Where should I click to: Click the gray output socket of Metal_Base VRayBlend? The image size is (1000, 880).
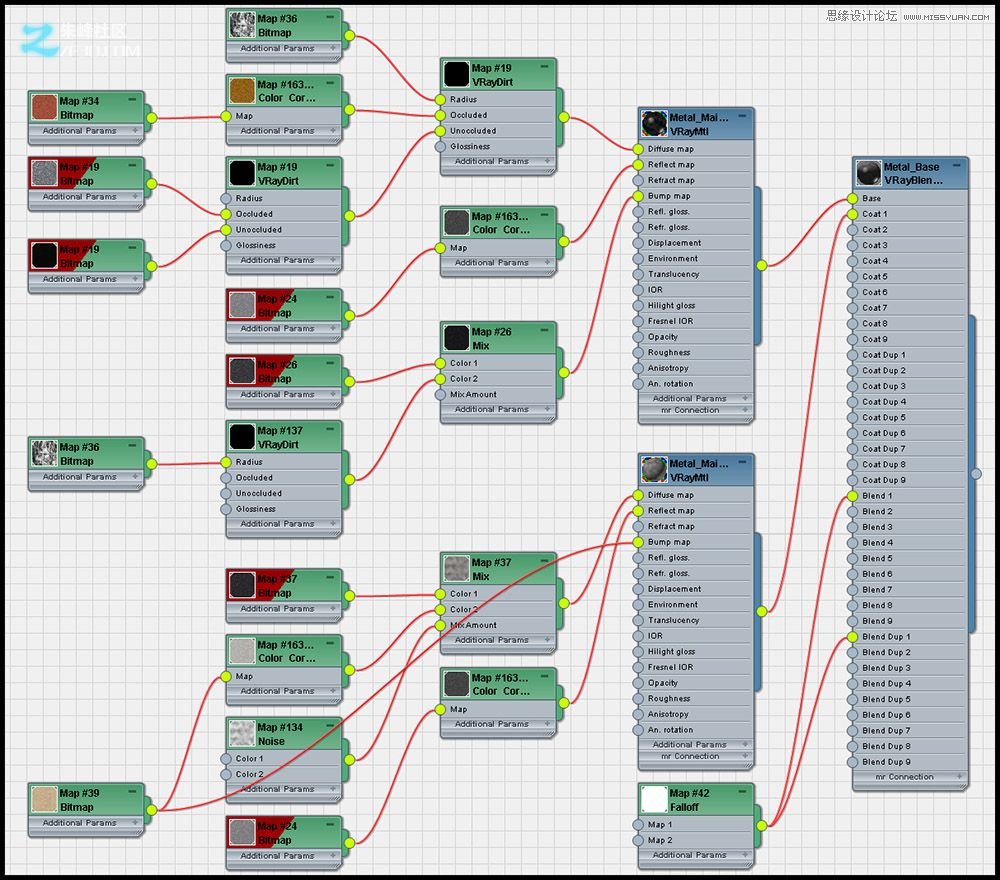(x=976, y=473)
